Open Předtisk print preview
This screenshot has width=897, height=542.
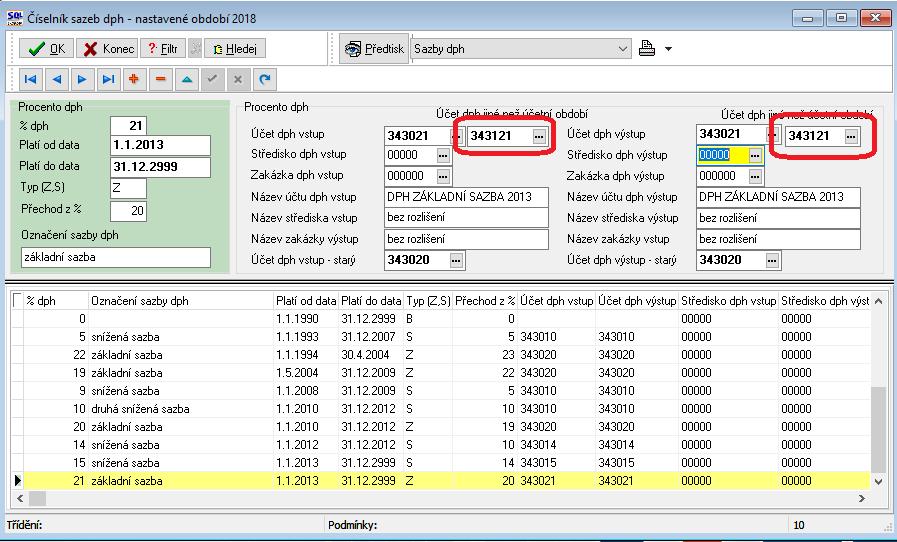(374, 49)
